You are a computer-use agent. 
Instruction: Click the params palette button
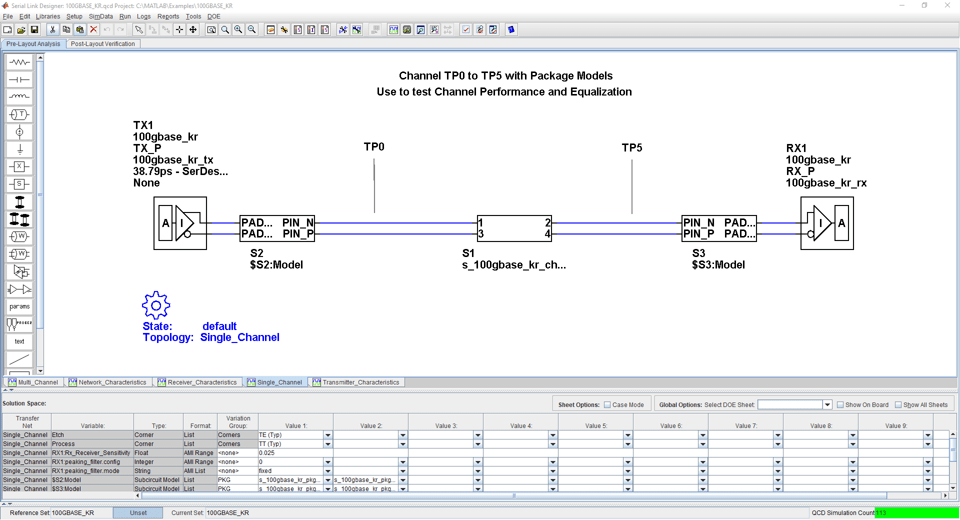[19, 306]
